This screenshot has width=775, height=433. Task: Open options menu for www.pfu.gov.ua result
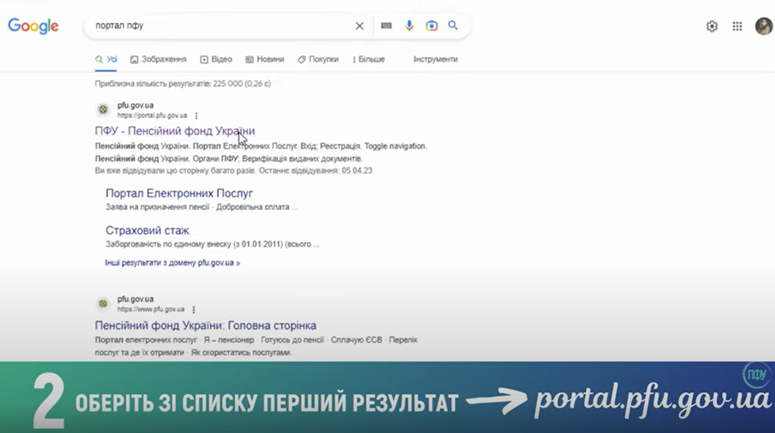[194, 310]
